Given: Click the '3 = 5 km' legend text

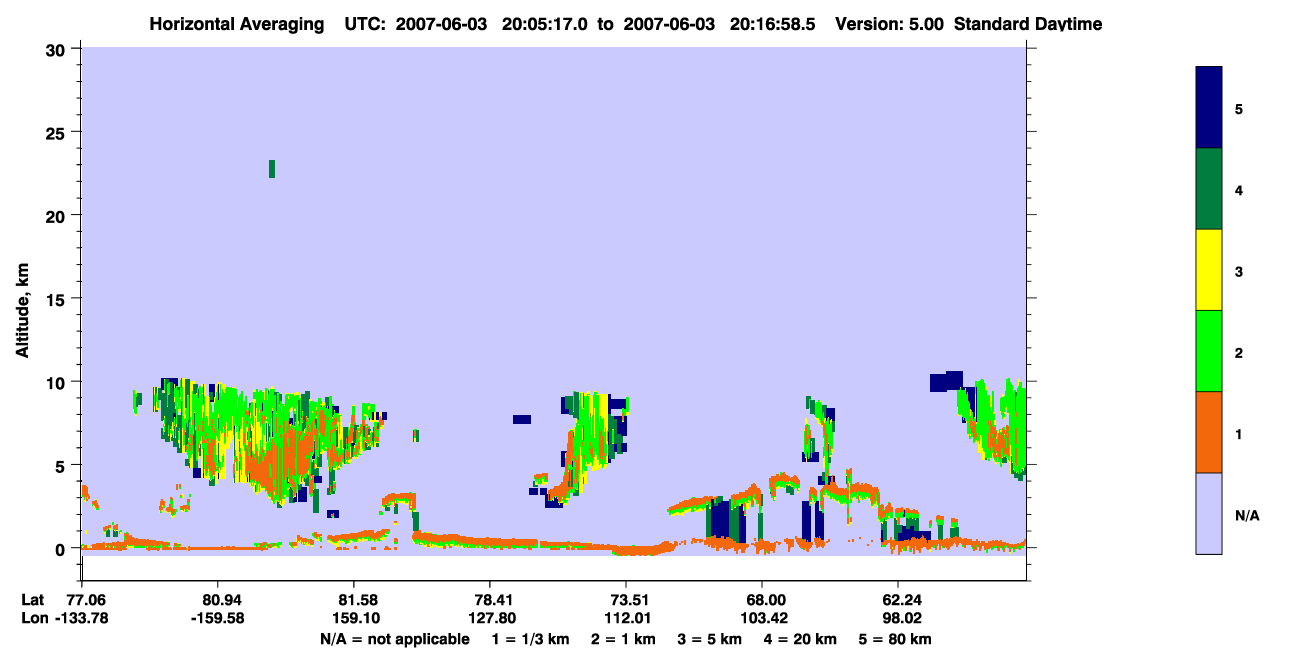Looking at the screenshot, I should click(x=710, y=639).
